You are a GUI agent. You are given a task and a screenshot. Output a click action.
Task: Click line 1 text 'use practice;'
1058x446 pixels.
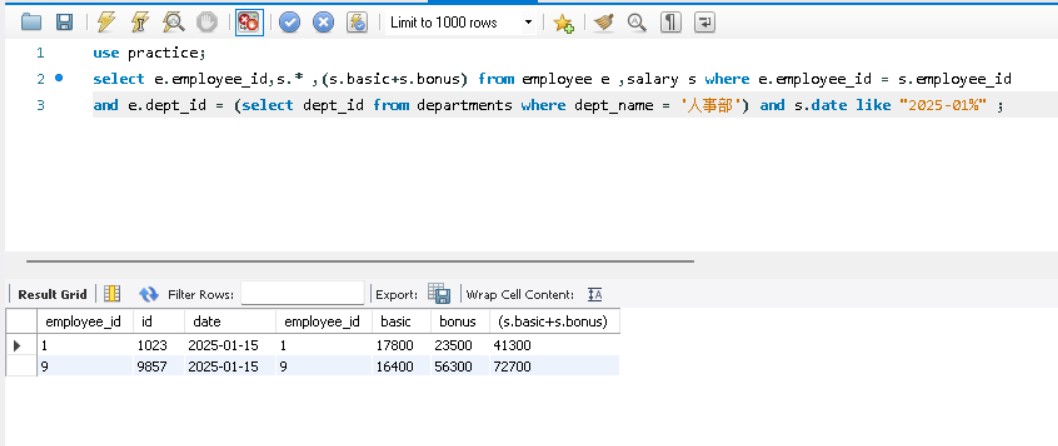[x=148, y=53]
